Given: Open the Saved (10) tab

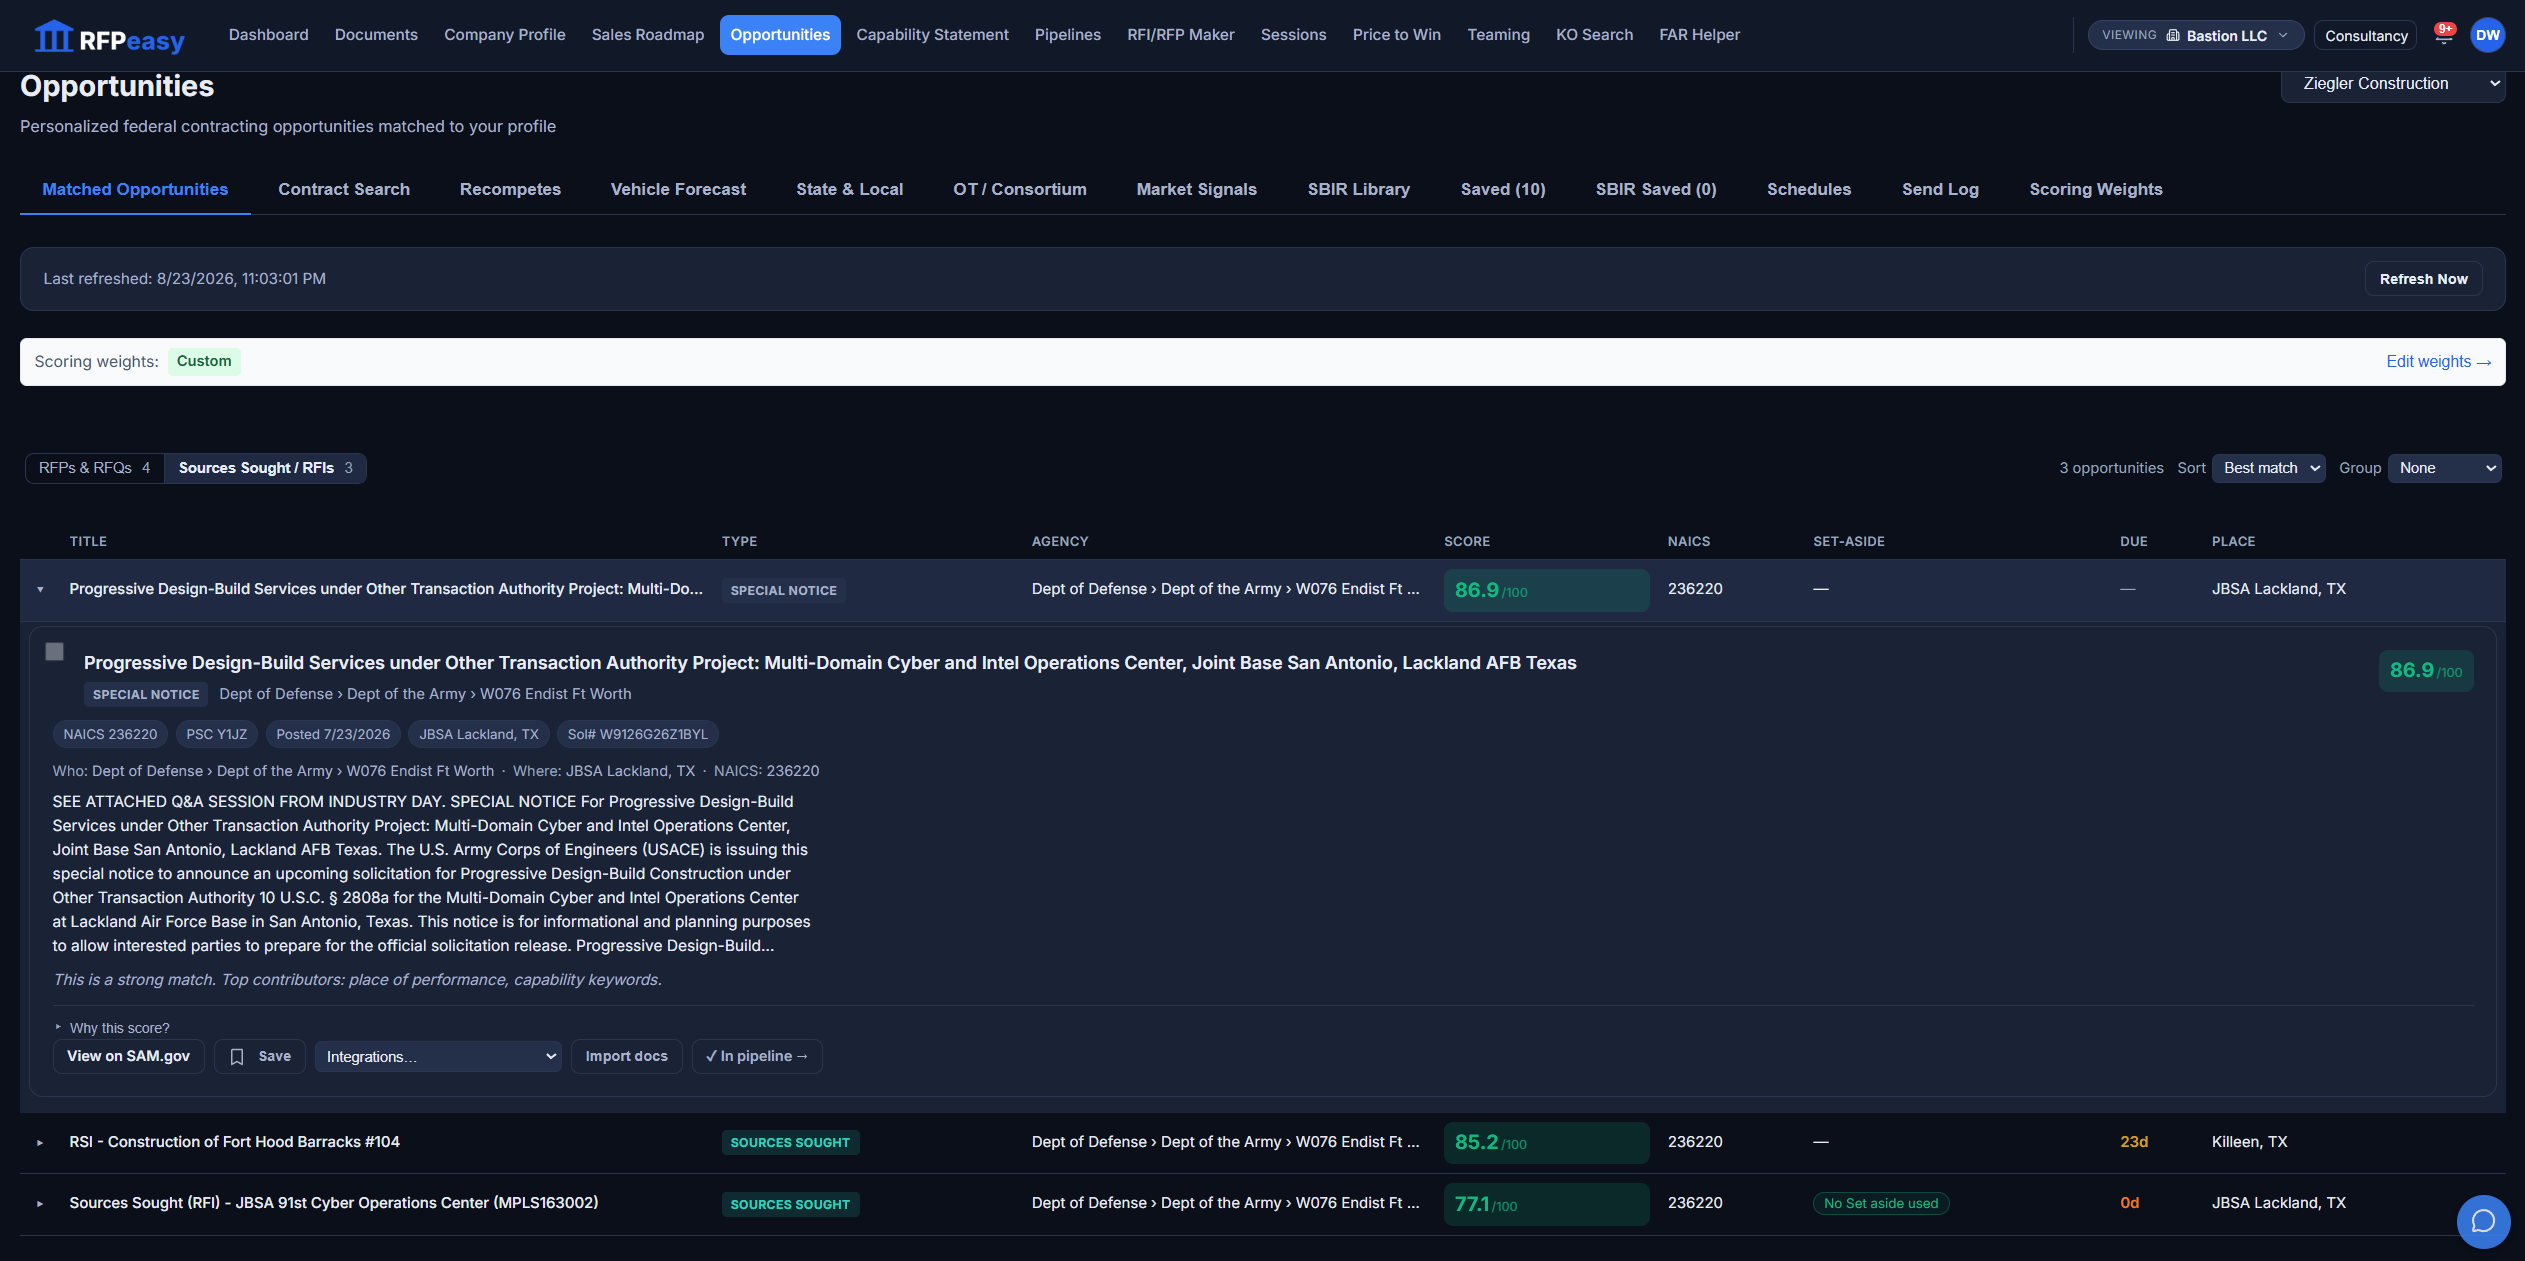Looking at the screenshot, I should pyautogui.click(x=1502, y=189).
